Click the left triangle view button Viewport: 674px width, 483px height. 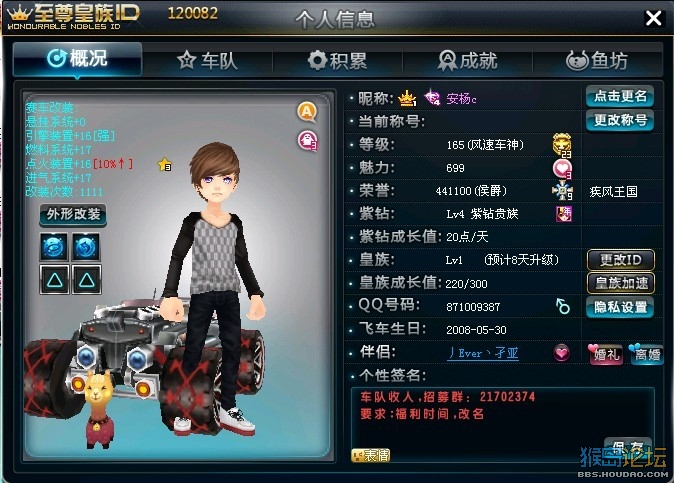pos(54,279)
